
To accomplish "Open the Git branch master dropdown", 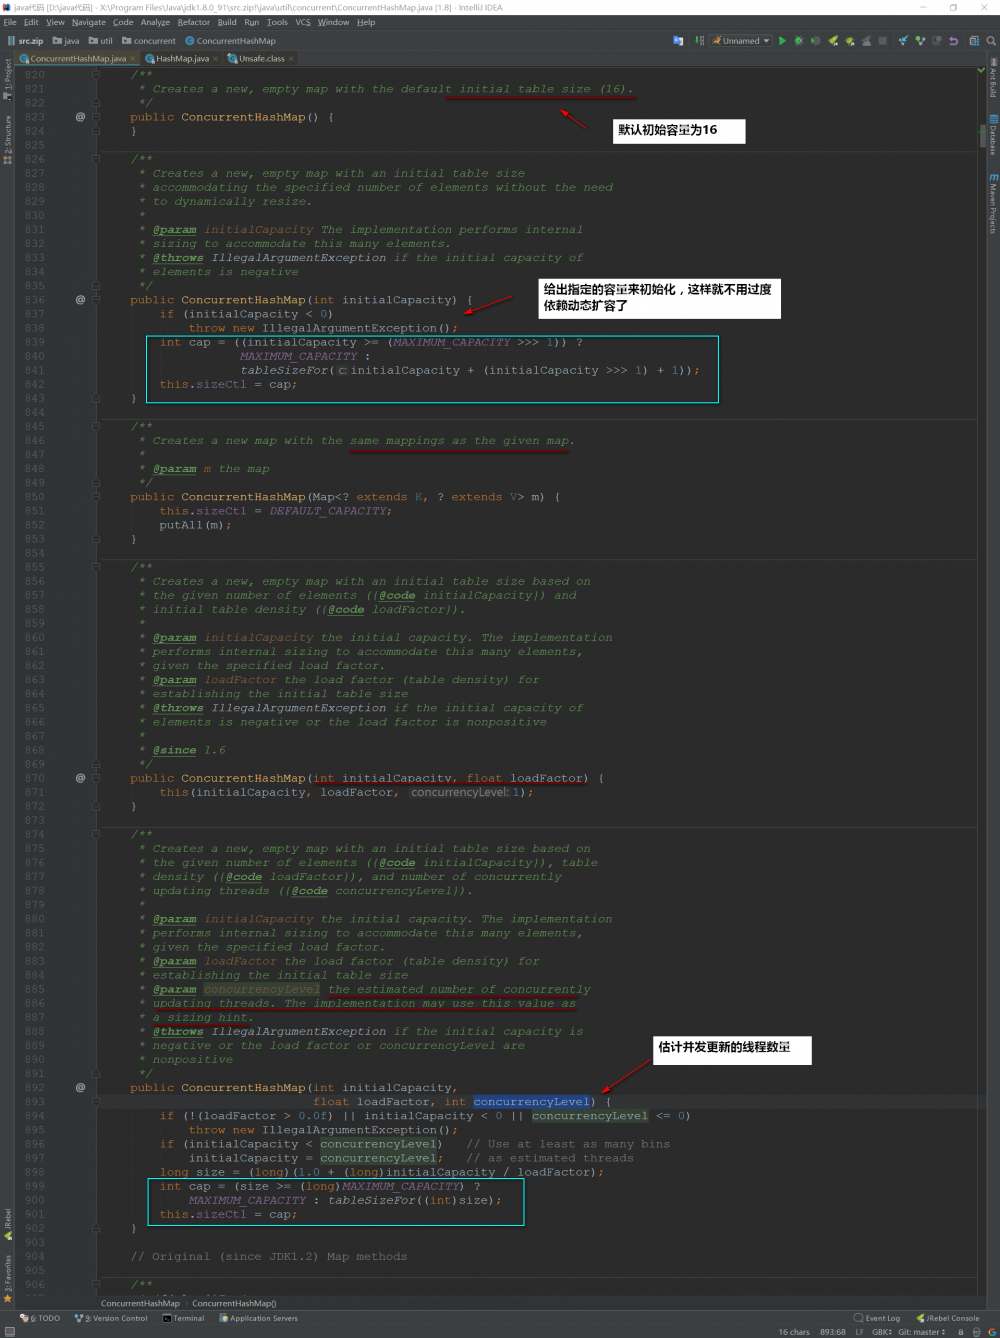I will [x=920, y=1331].
